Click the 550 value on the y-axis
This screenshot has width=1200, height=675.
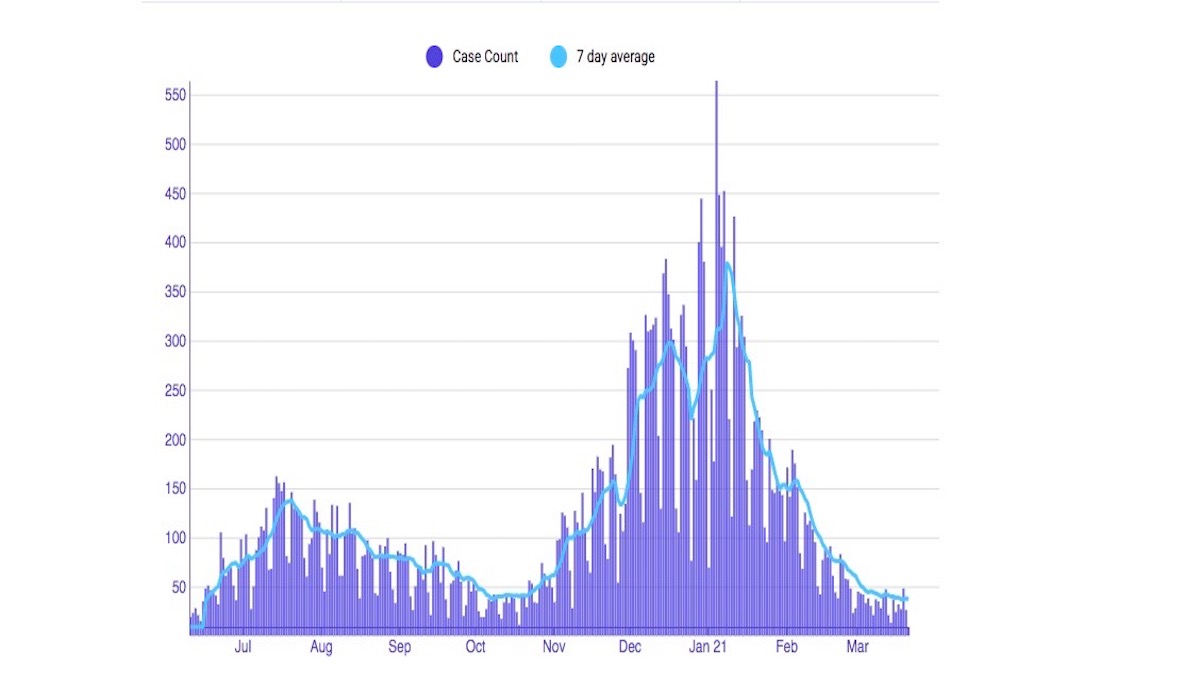pos(176,95)
